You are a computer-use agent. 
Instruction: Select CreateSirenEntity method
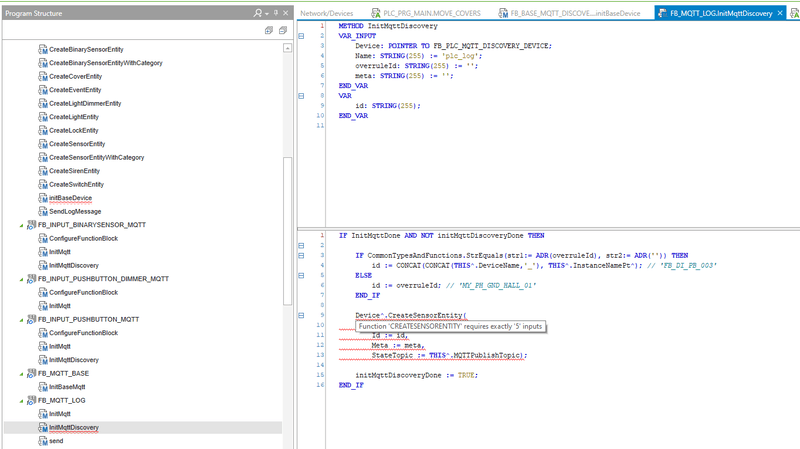[74, 171]
